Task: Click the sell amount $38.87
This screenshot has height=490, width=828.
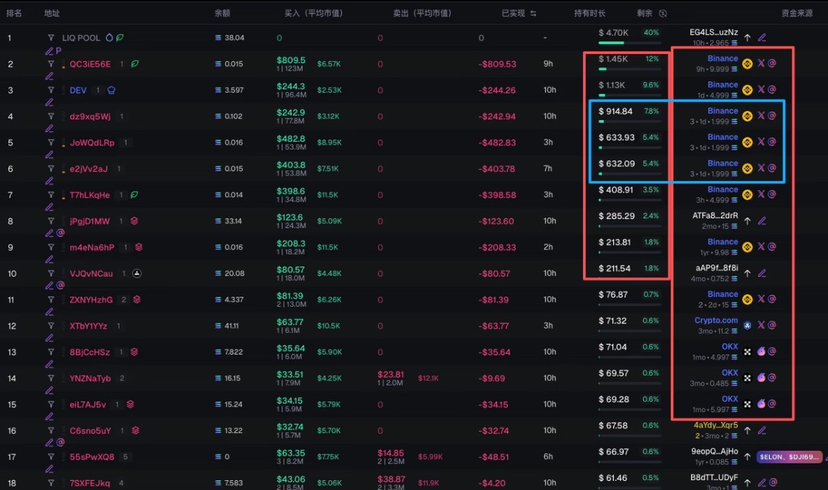Action: click(x=391, y=479)
